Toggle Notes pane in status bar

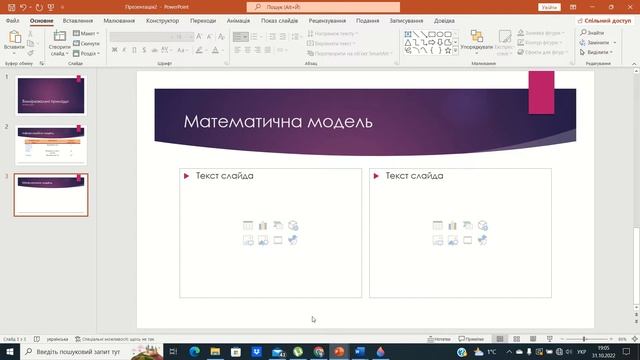point(439,339)
